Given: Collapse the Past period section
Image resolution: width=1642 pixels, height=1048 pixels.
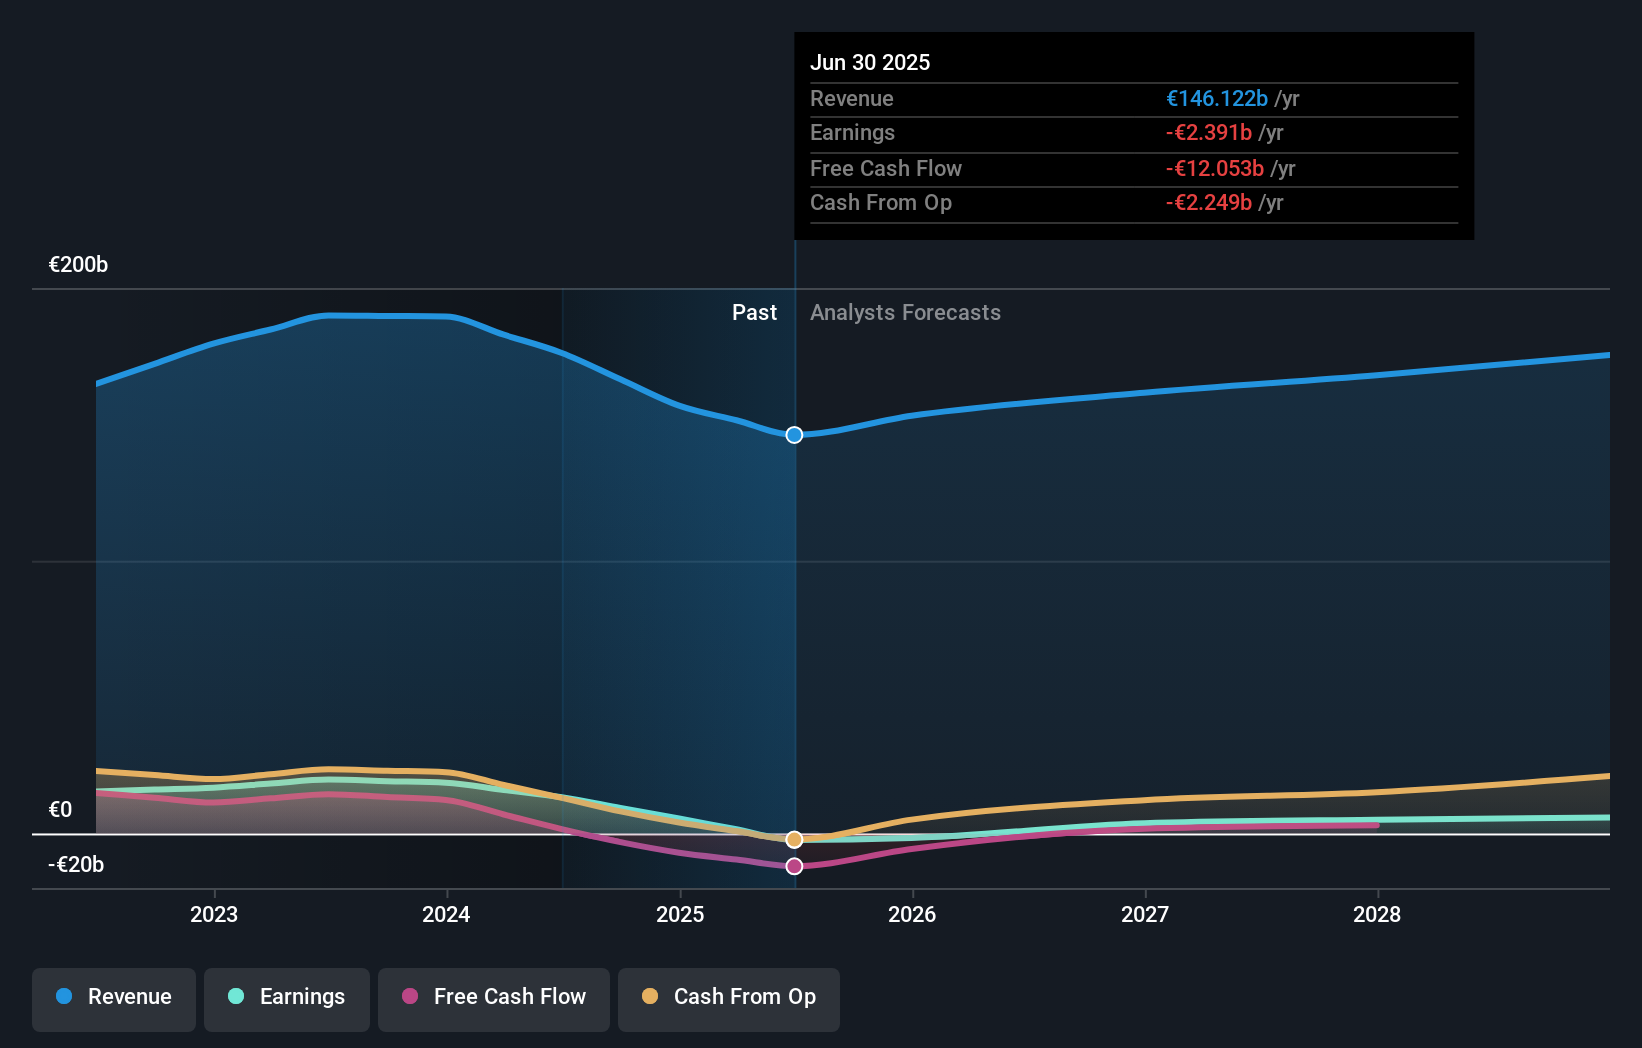Looking at the screenshot, I should 754,312.
